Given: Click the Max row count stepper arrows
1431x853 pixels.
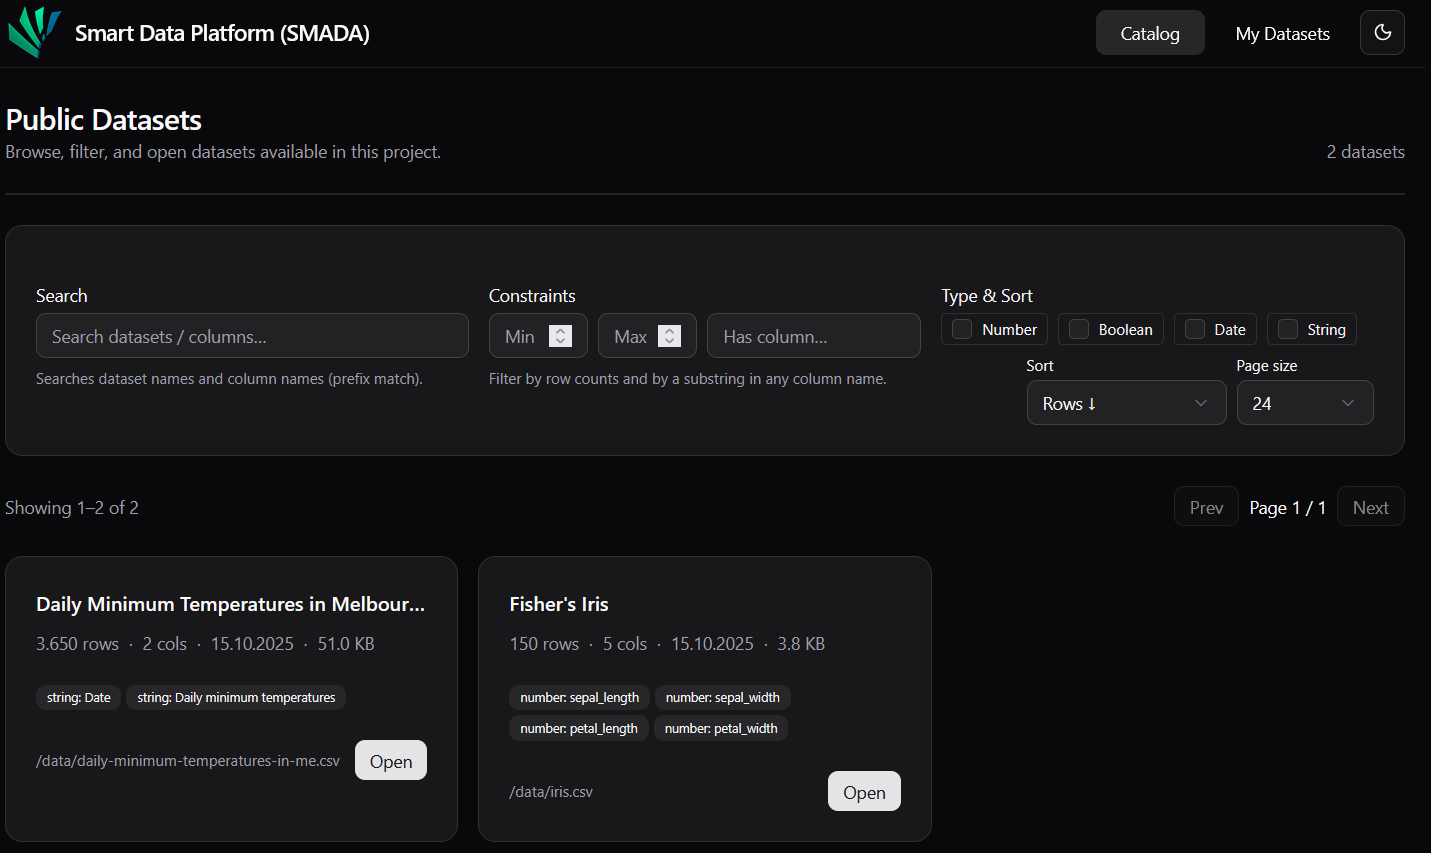Looking at the screenshot, I should (670, 336).
